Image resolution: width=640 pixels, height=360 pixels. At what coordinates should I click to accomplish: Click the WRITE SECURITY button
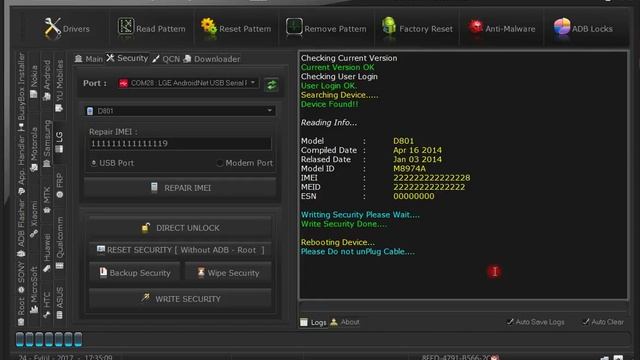point(180,299)
